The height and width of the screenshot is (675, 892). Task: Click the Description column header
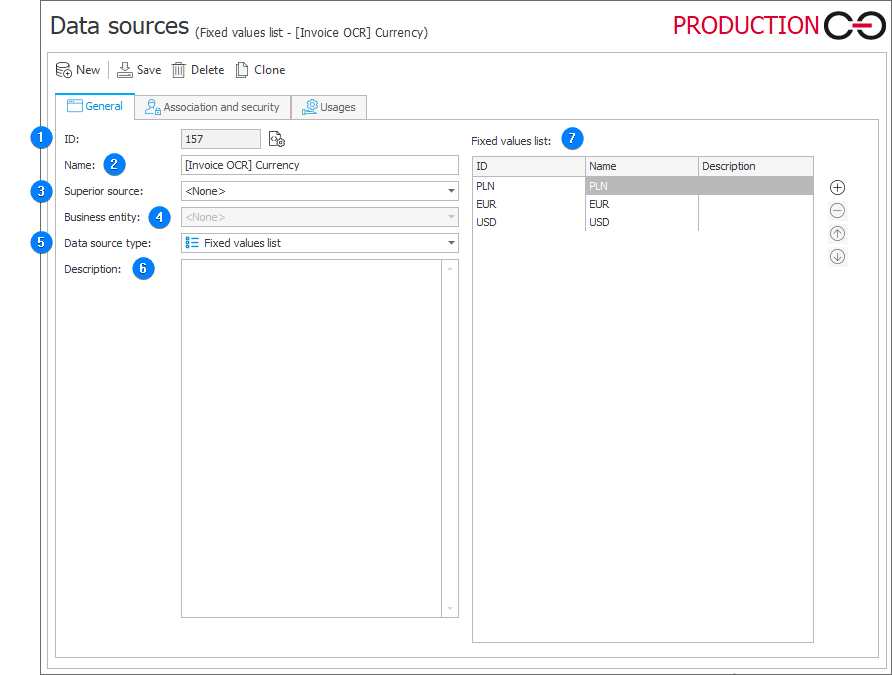[755, 166]
